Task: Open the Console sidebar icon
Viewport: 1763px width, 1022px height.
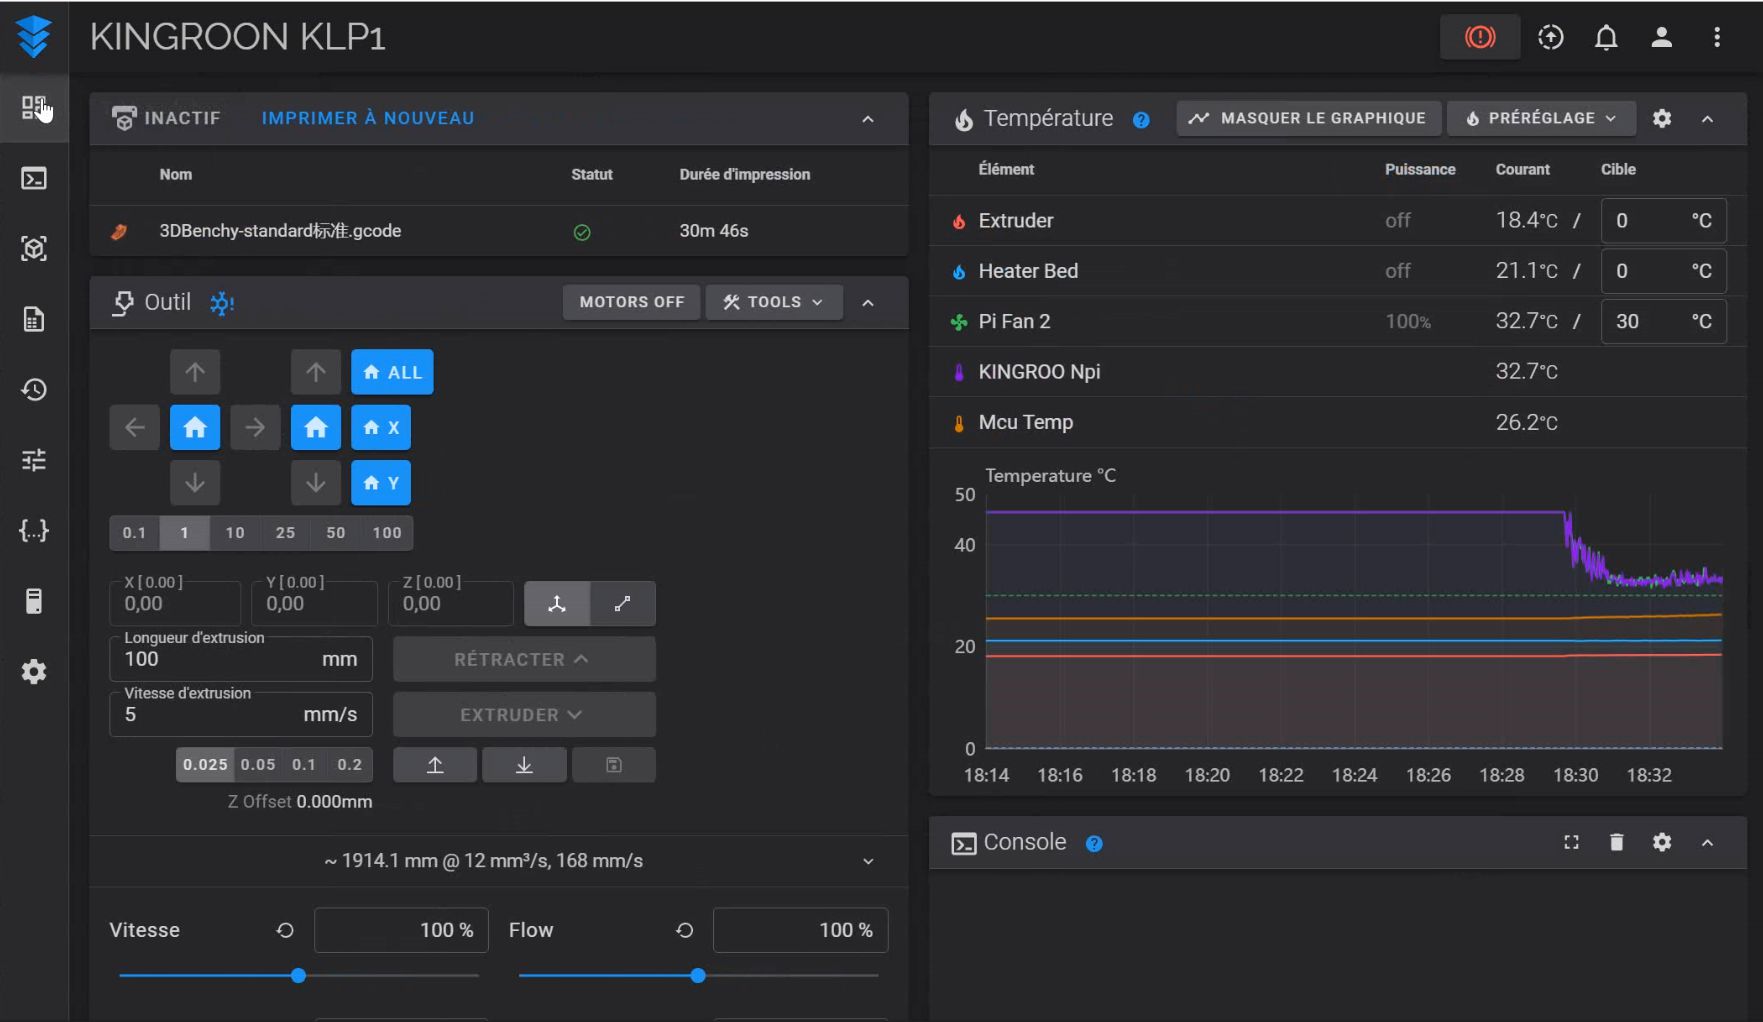Action: (x=34, y=178)
